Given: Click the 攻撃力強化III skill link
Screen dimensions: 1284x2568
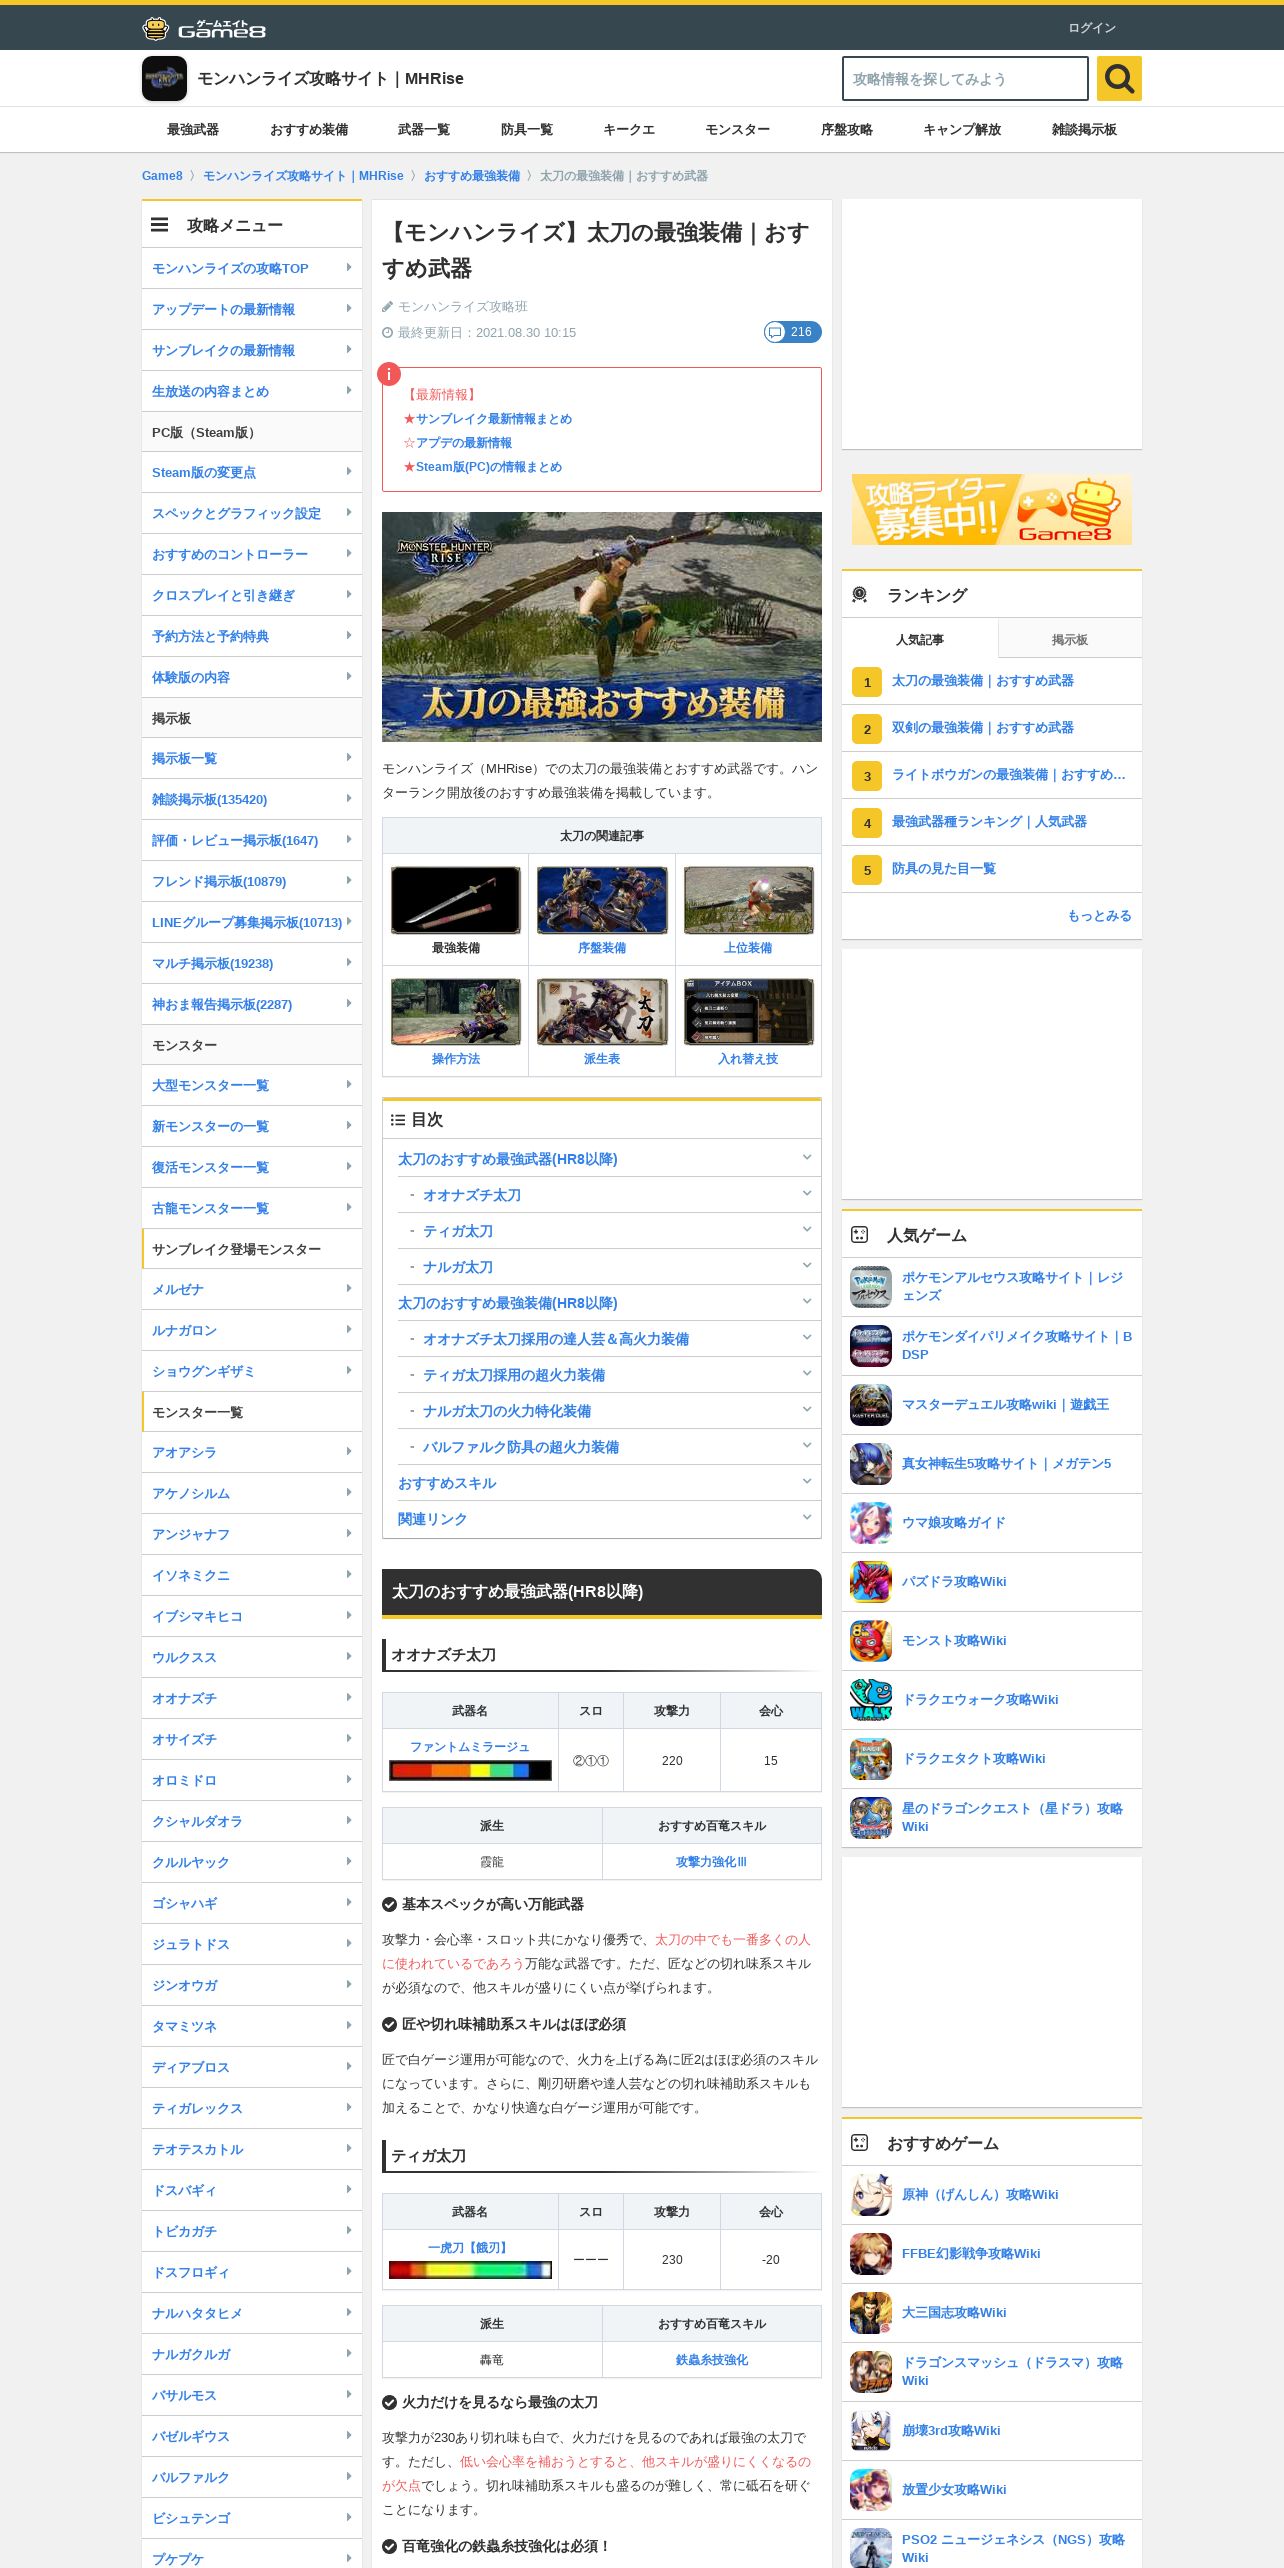Looking at the screenshot, I should pyautogui.click(x=711, y=1862).
